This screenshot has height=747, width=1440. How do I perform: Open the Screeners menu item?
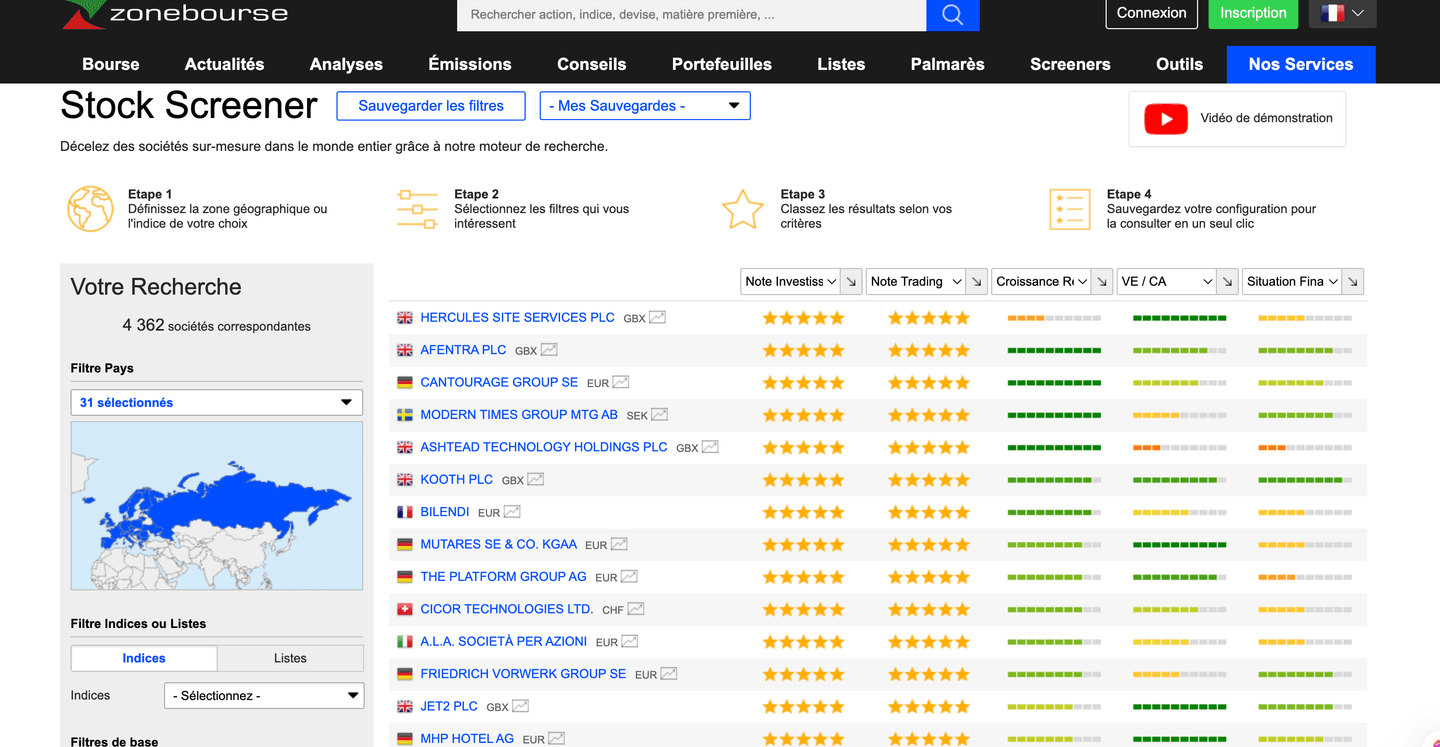(1070, 64)
